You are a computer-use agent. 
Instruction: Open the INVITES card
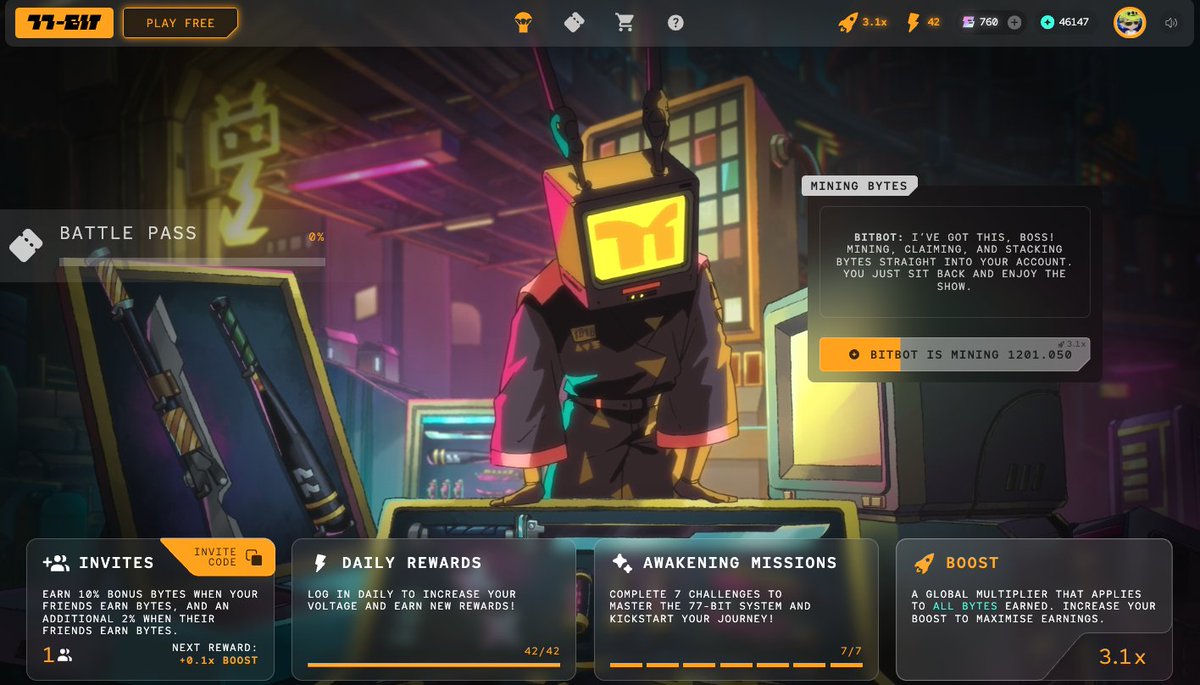(x=150, y=609)
